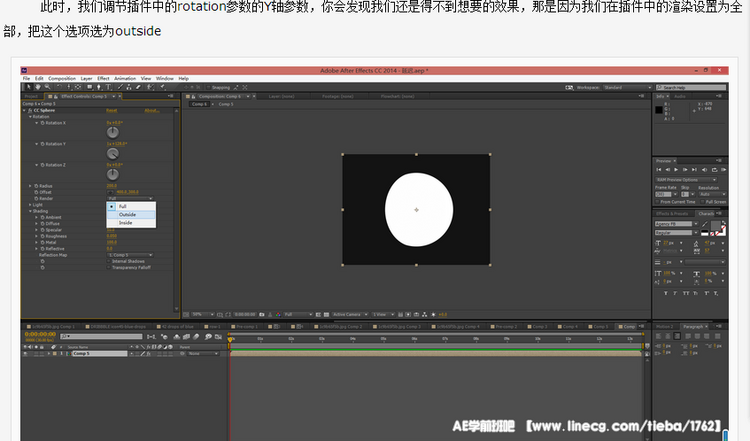The width and height of the screenshot is (750, 441).
Task: Choose Full in Render dropdown list
Action: 131,206
